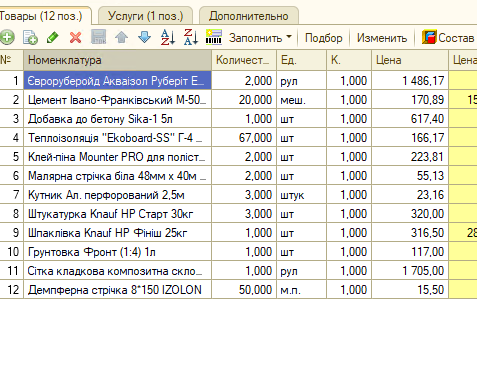The width and height of the screenshot is (477, 378).
Task: Click the barcode scan icon
Action: [214, 37]
